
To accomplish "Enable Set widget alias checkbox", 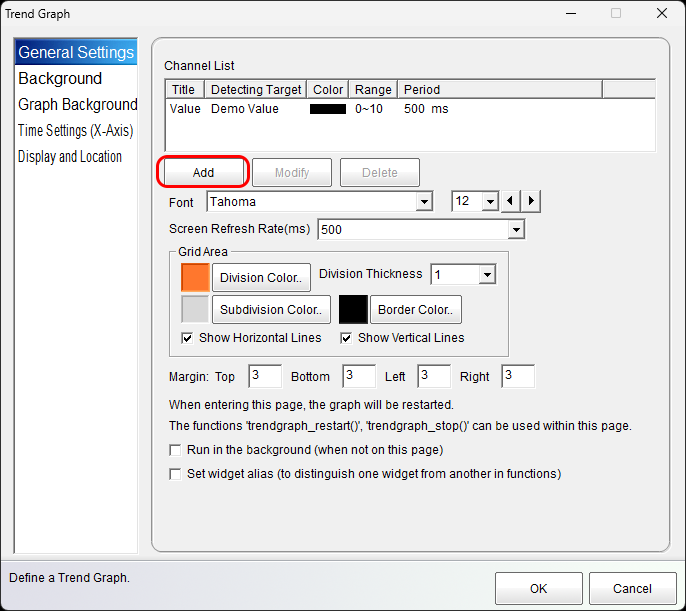I will (x=176, y=474).
